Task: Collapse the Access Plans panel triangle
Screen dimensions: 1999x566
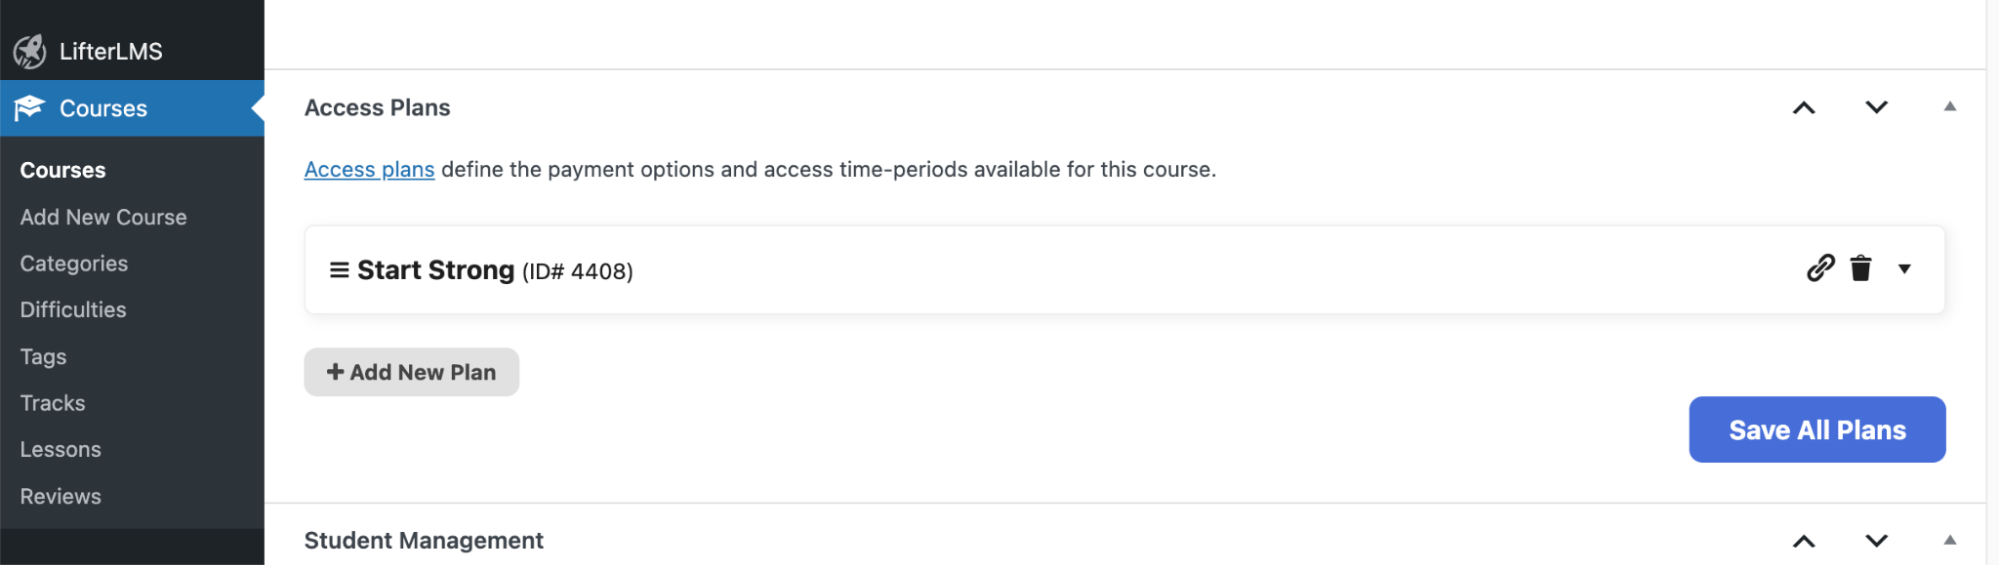Action: (1949, 107)
